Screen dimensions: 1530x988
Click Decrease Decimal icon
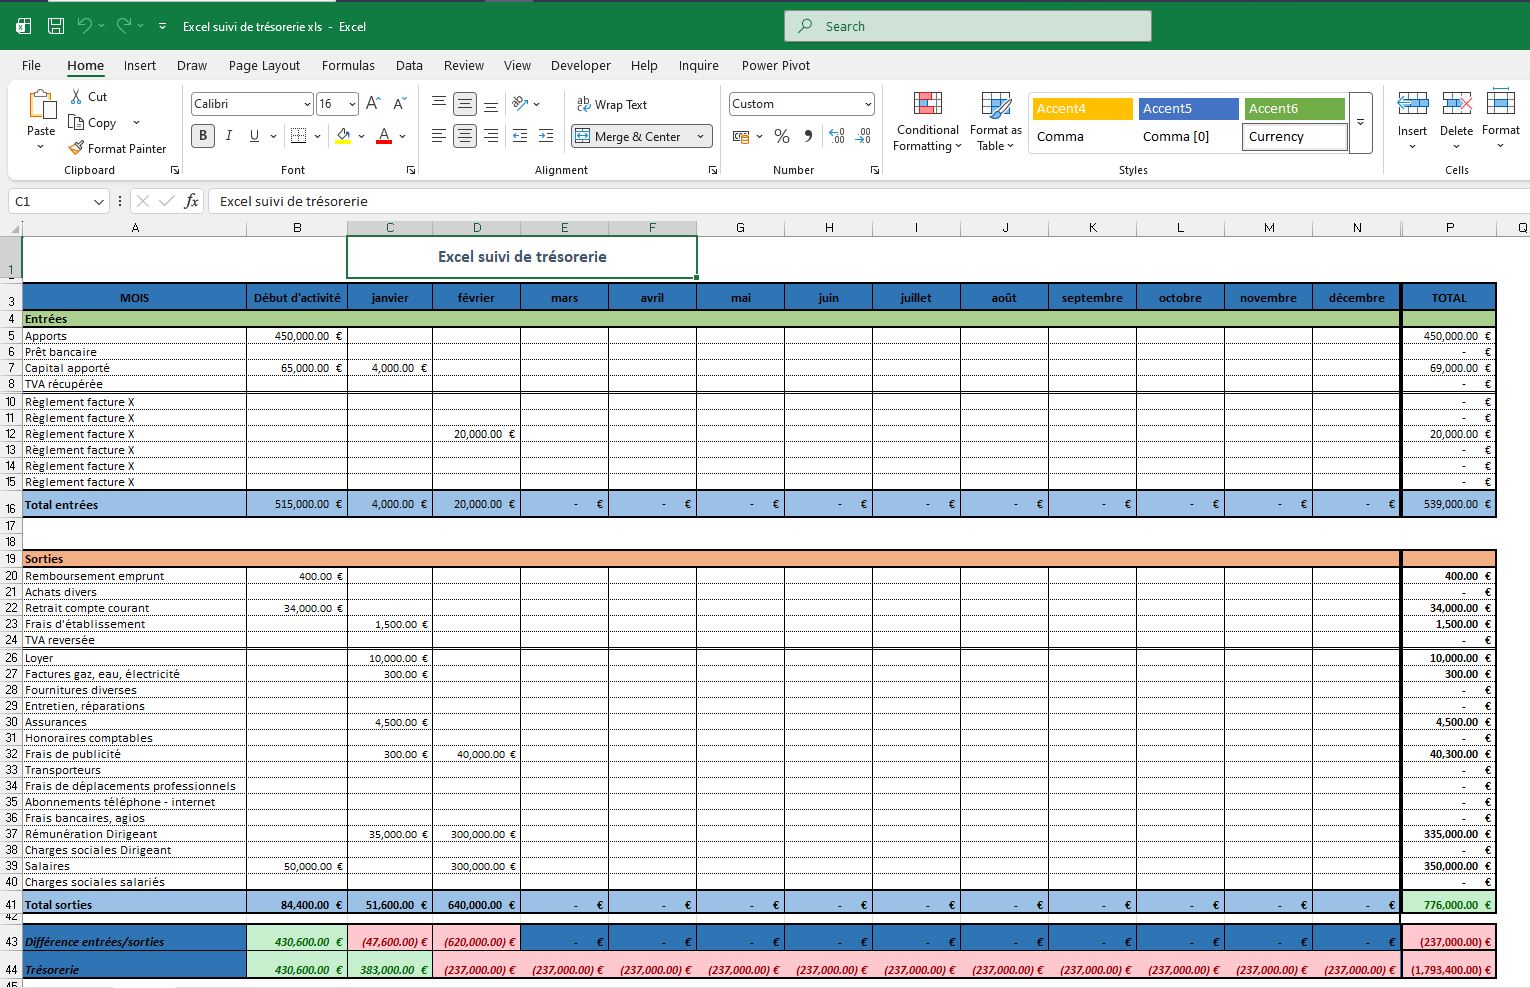coord(863,136)
